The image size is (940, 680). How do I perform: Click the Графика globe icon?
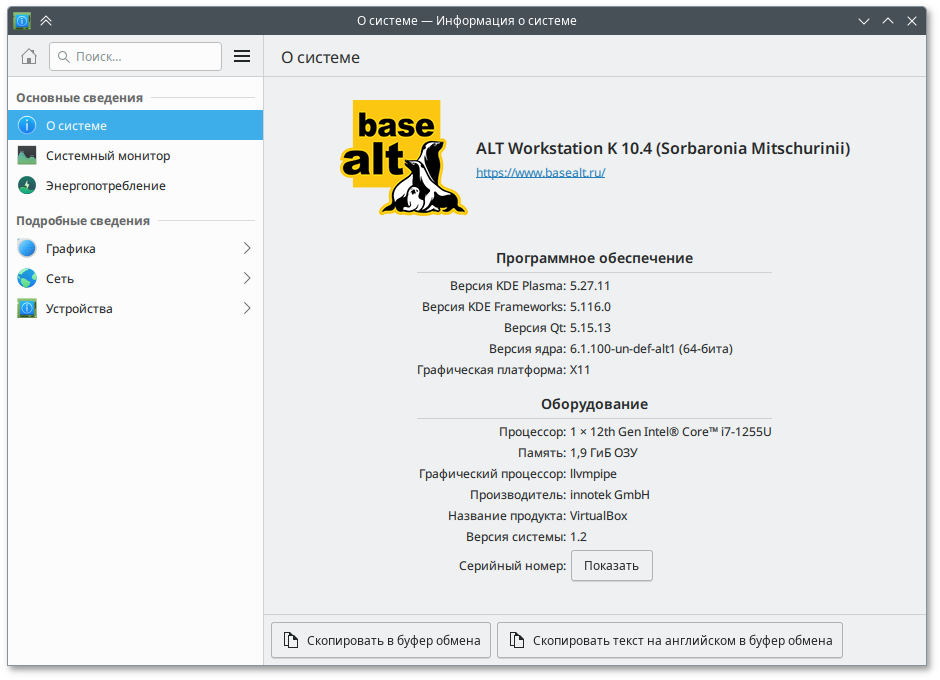click(x=27, y=249)
